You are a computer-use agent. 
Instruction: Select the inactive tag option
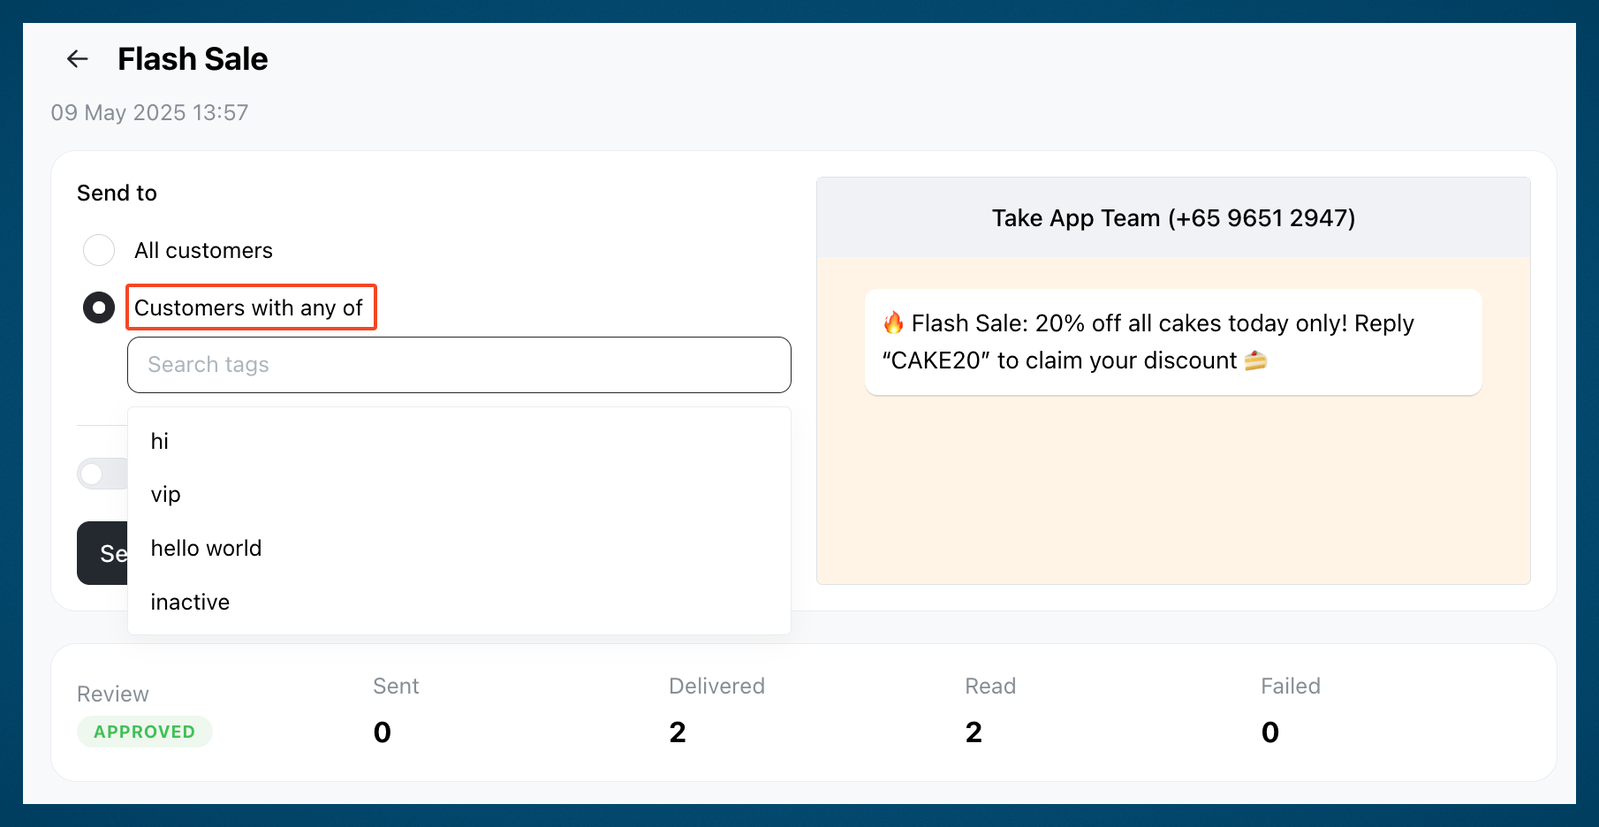tap(459, 602)
